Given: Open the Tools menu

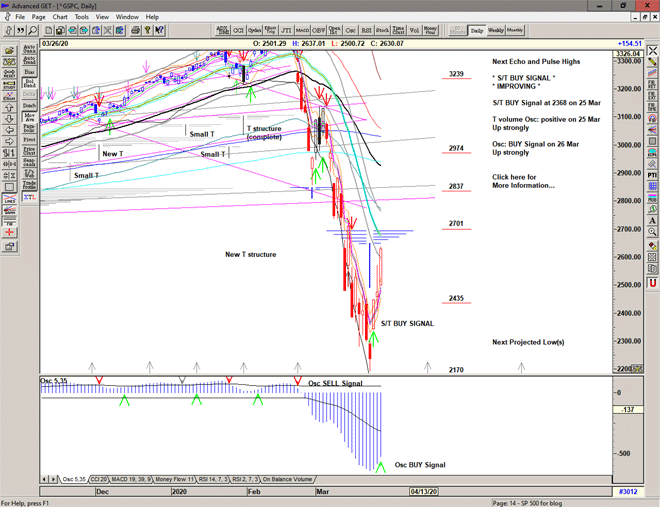Looking at the screenshot, I should pyautogui.click(x=82, y=17).
